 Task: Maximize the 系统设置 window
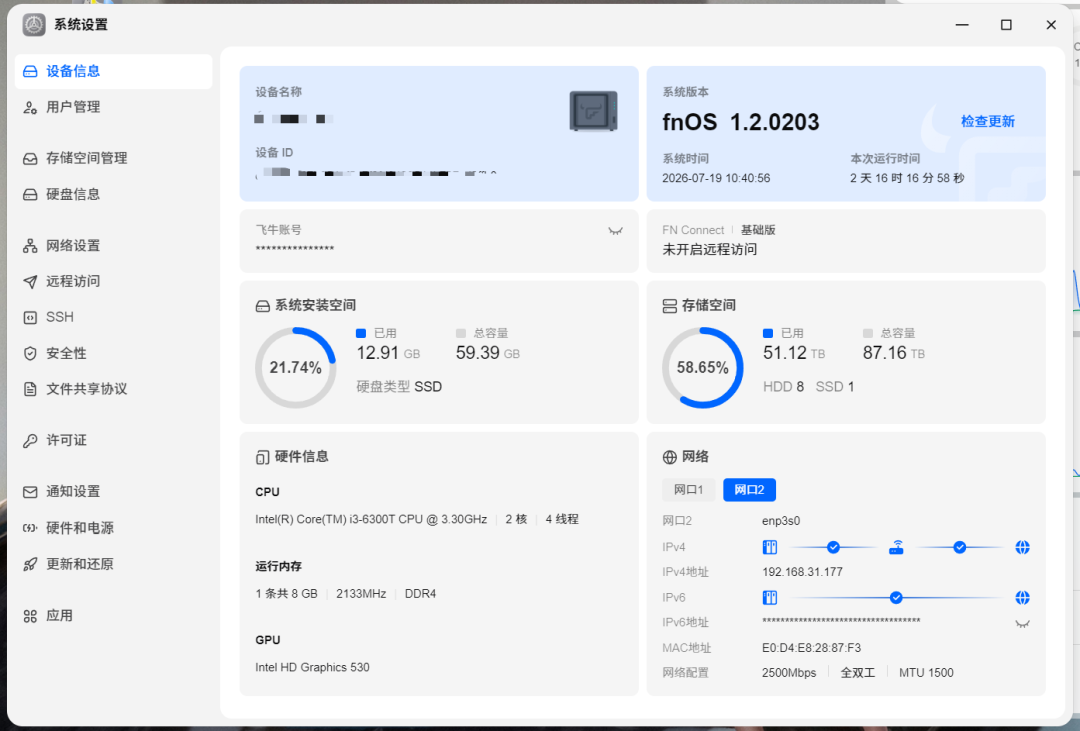pos(1006,25)
